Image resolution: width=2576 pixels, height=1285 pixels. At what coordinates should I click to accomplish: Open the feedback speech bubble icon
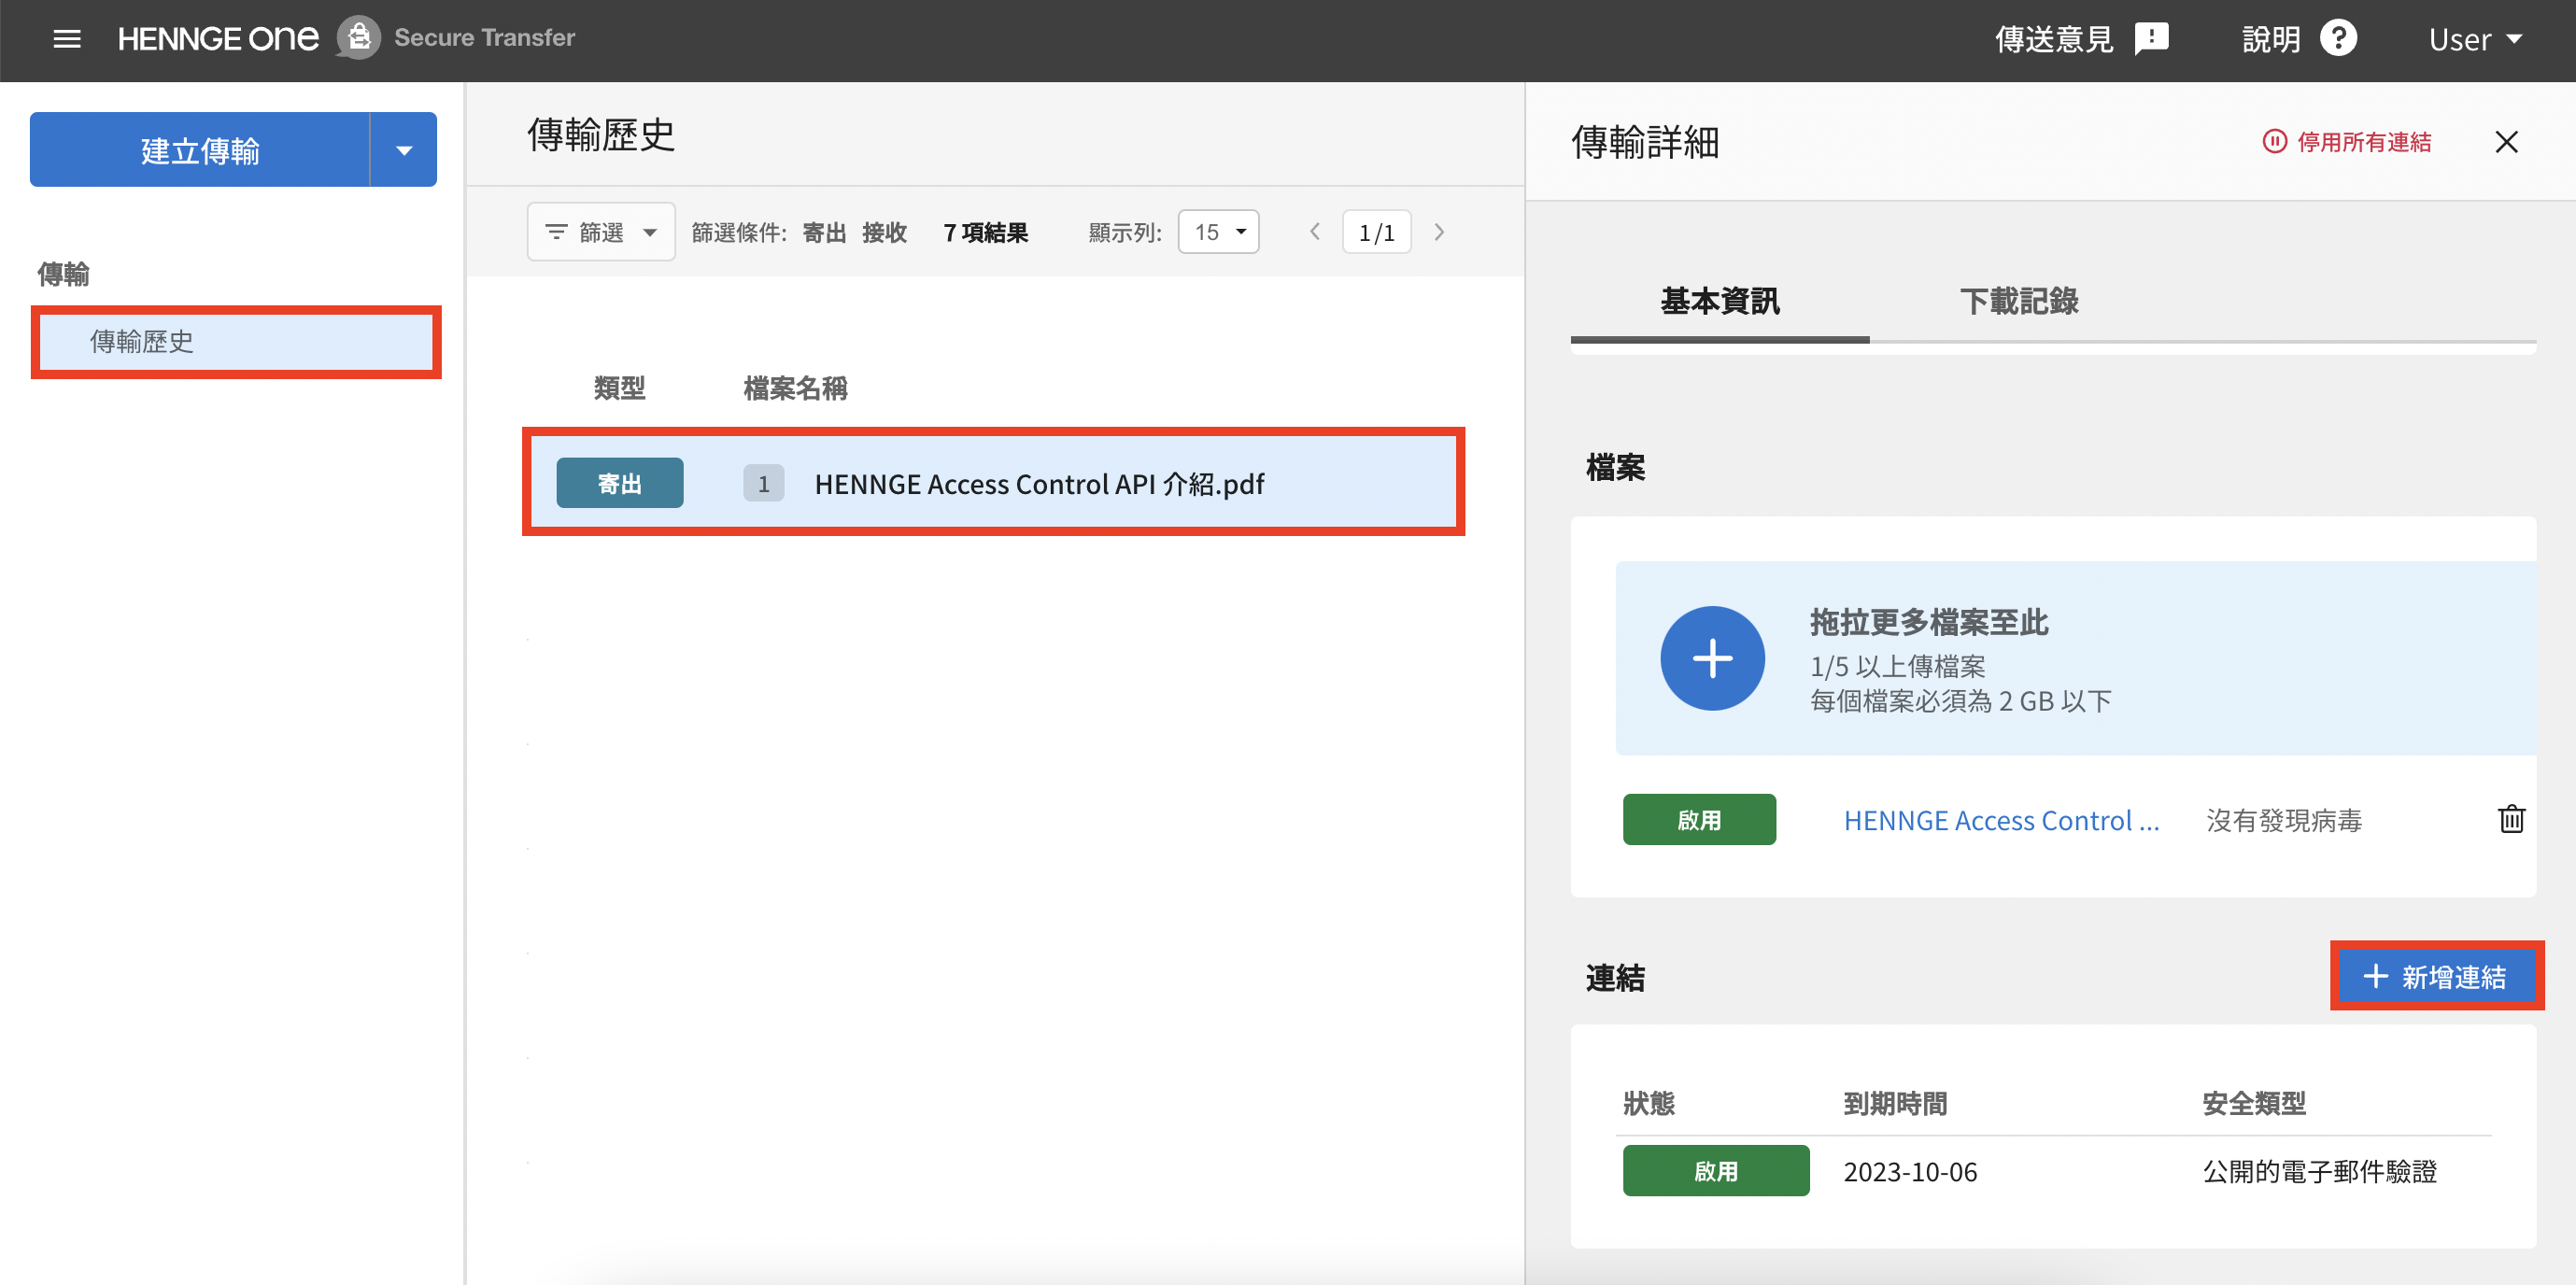point(2151,39)
